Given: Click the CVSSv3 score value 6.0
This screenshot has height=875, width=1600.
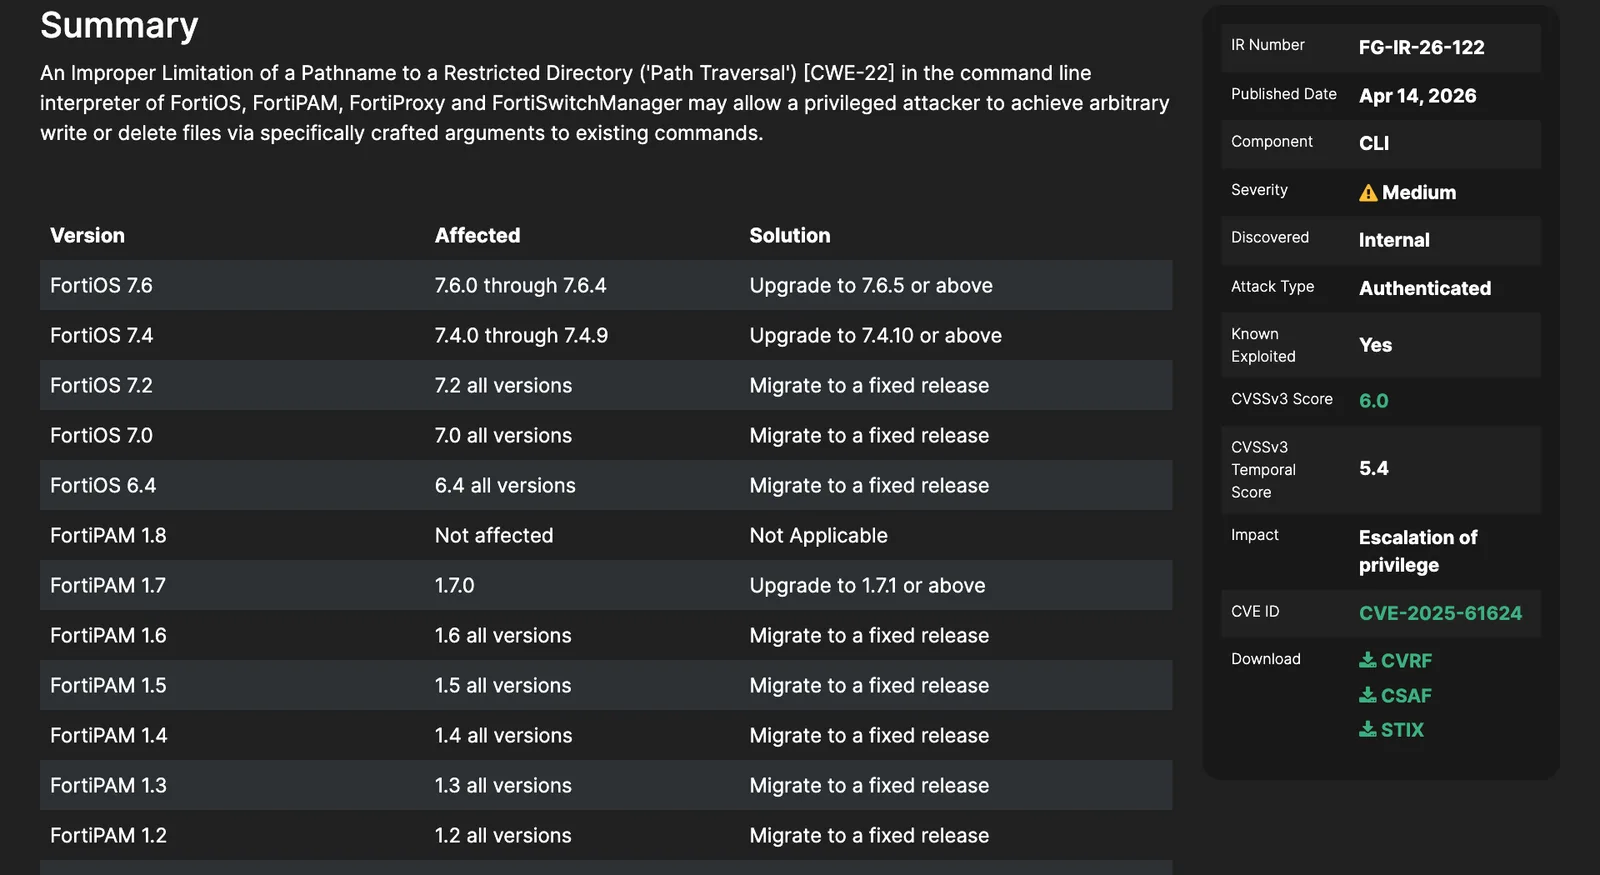Looking at the screenshot, I should 1373,401.
